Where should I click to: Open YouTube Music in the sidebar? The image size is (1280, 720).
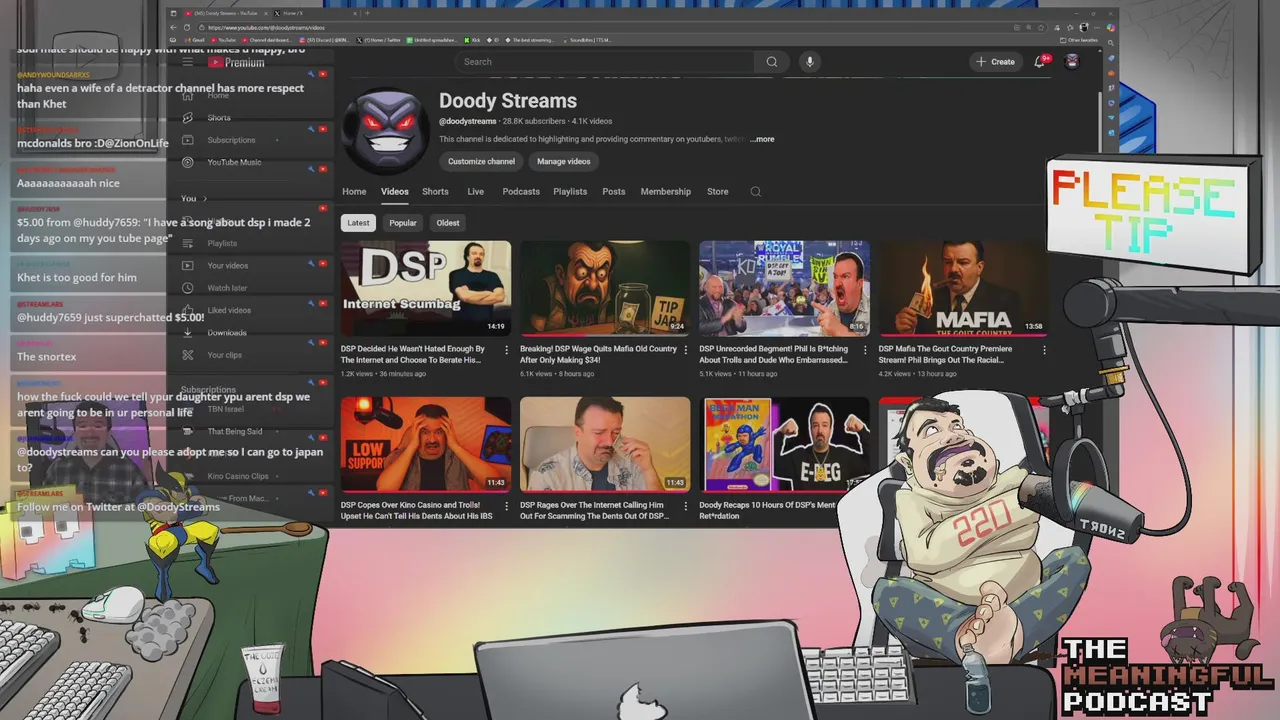(x=234, y=162)
